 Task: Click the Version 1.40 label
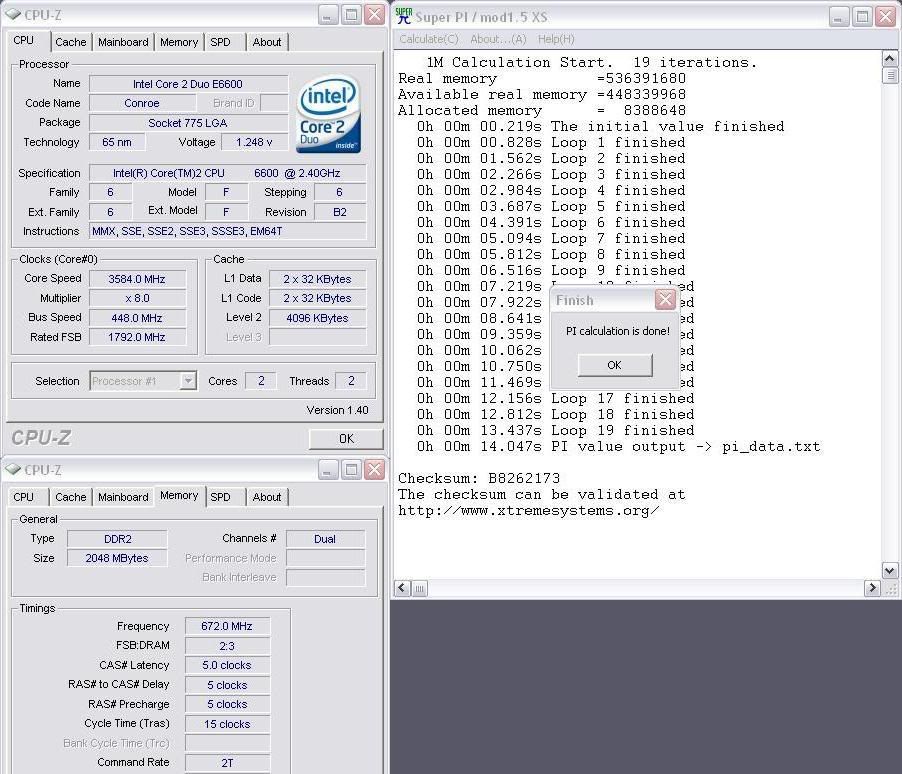click(337, 410)
